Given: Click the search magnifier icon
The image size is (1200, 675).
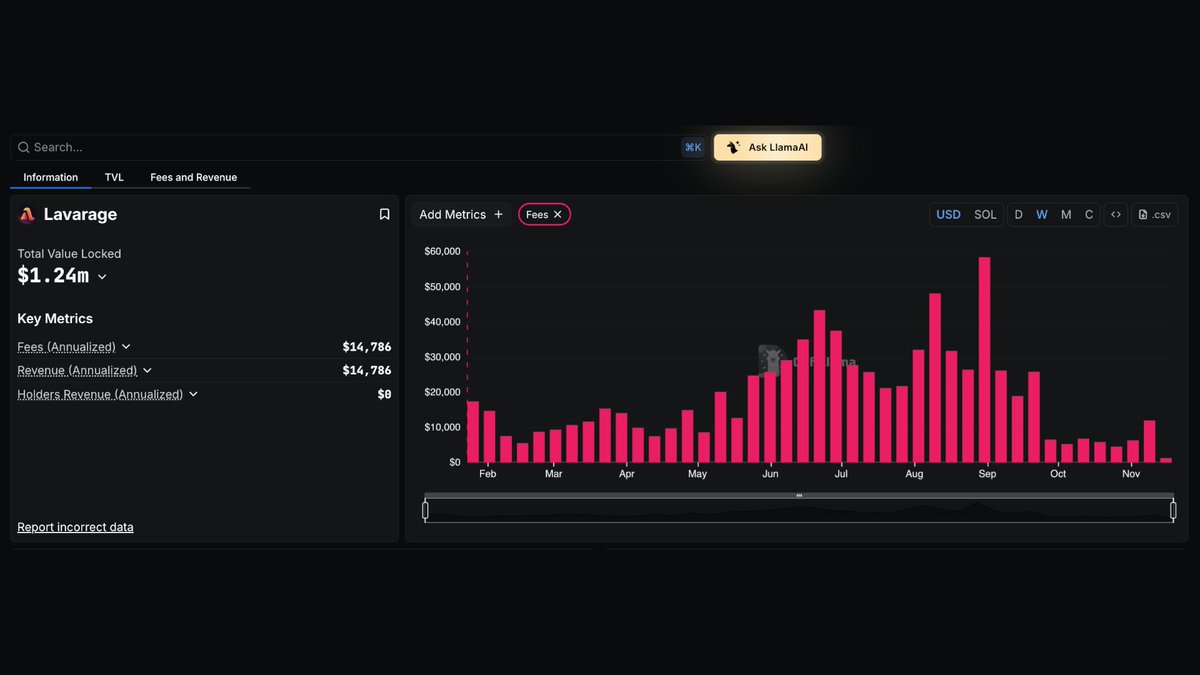Looking at the screenshot, I should pos(24,147).
